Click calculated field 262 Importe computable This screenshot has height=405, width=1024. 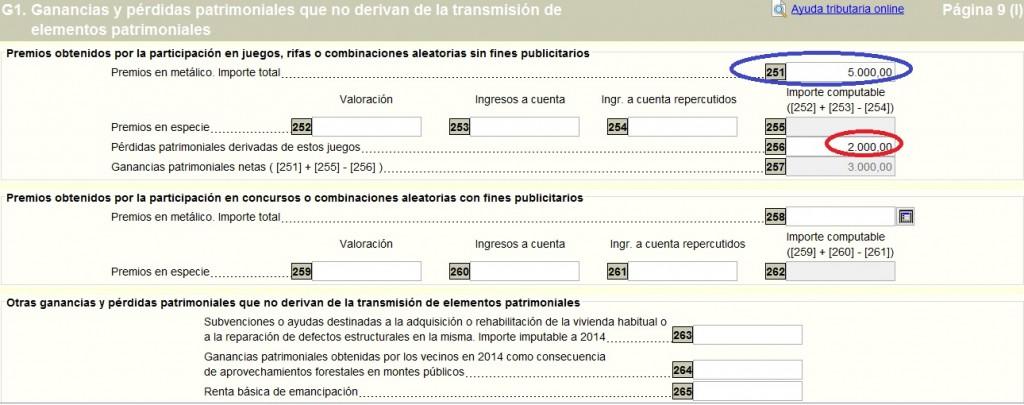point(840,271)
